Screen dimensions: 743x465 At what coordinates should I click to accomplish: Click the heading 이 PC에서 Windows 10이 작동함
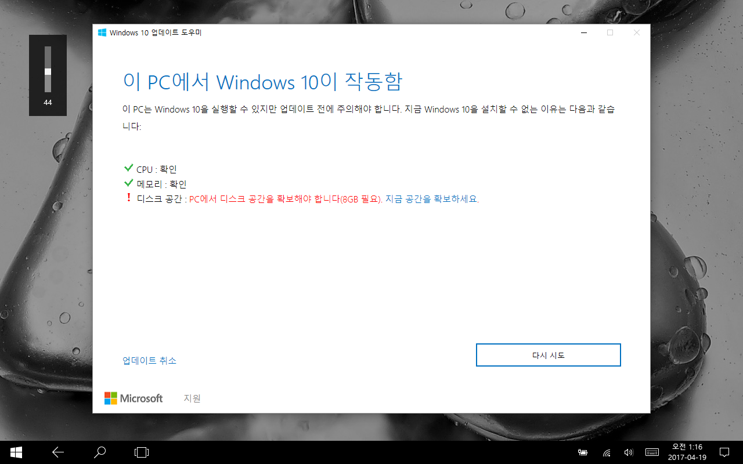pos(263,82)
